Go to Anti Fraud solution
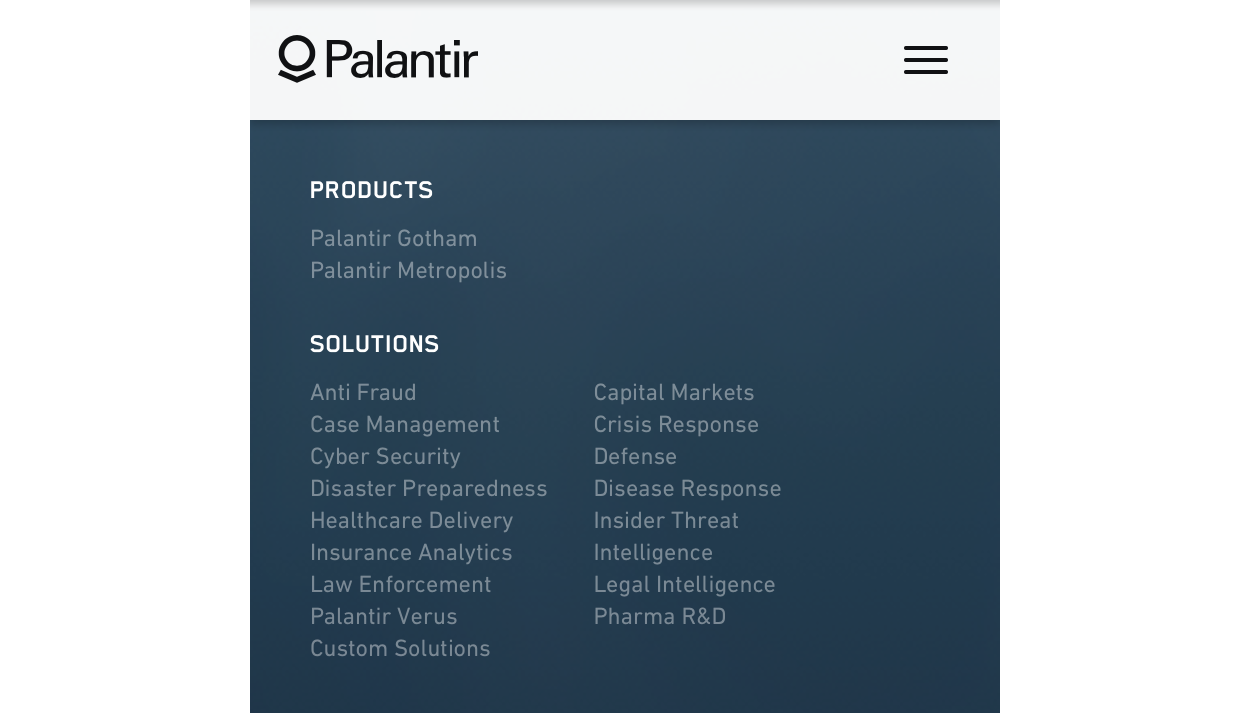The width and height of the screenshot is (1250, 713). (363, 393)
